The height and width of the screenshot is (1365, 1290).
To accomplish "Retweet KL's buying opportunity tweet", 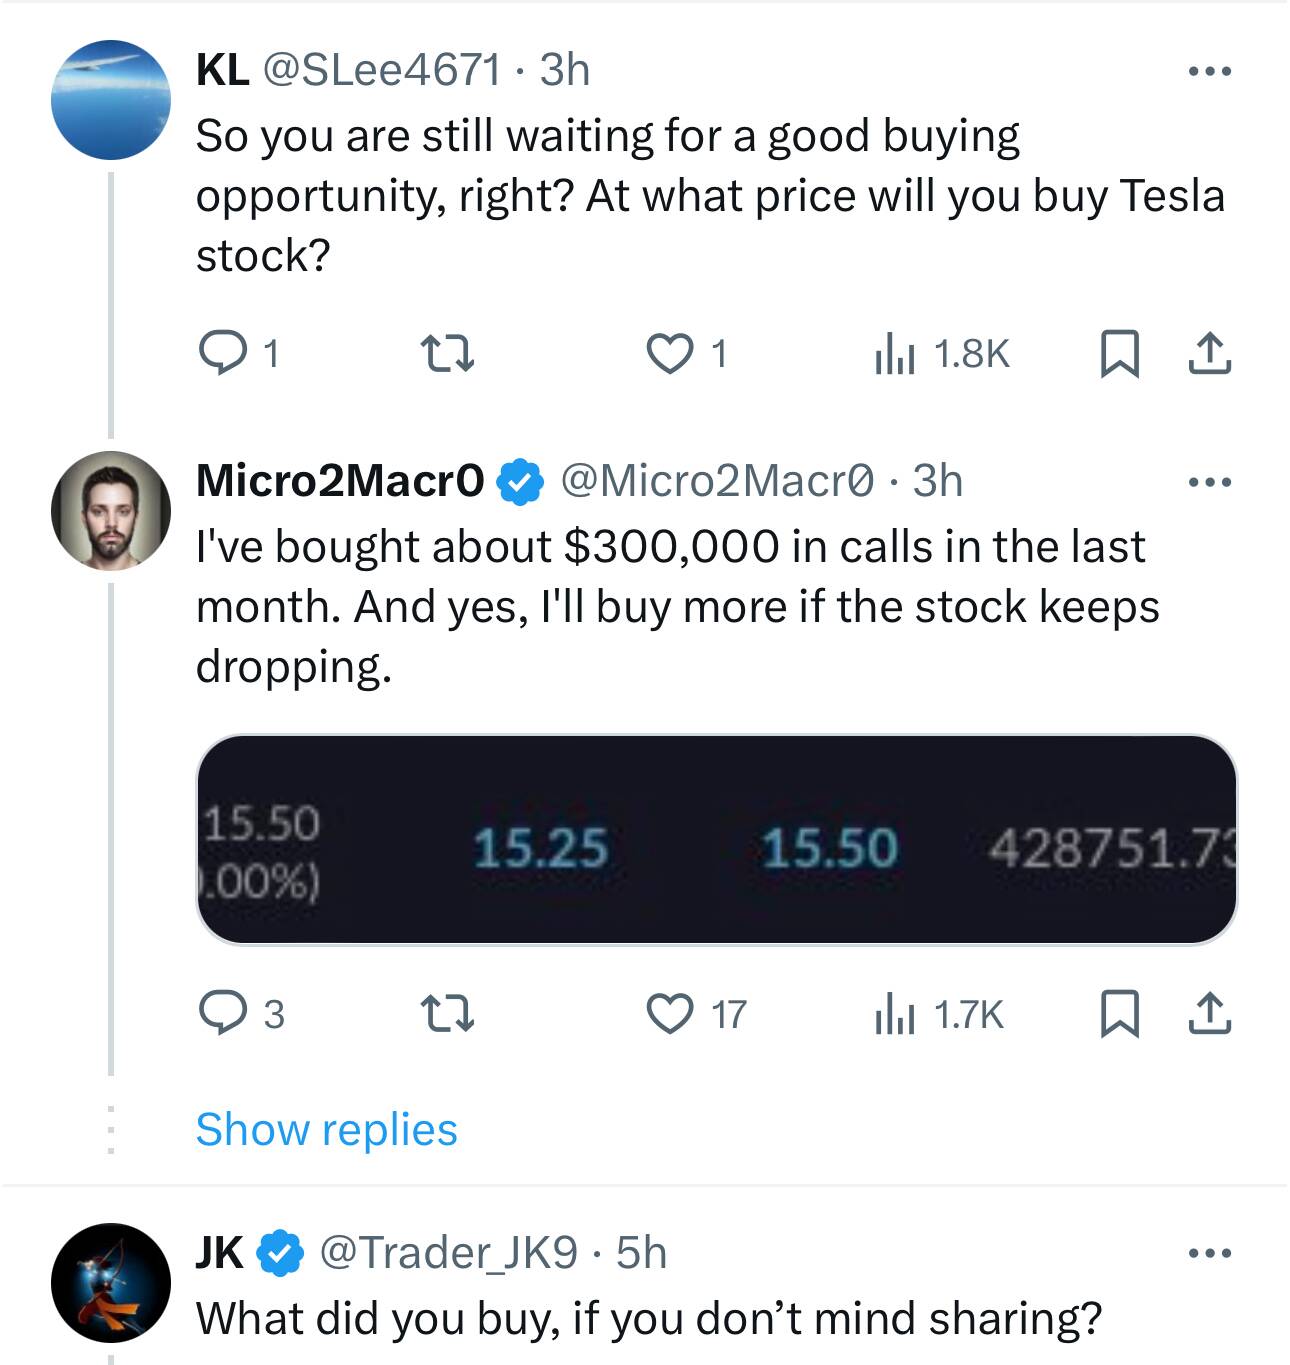I will pos(445,354).
